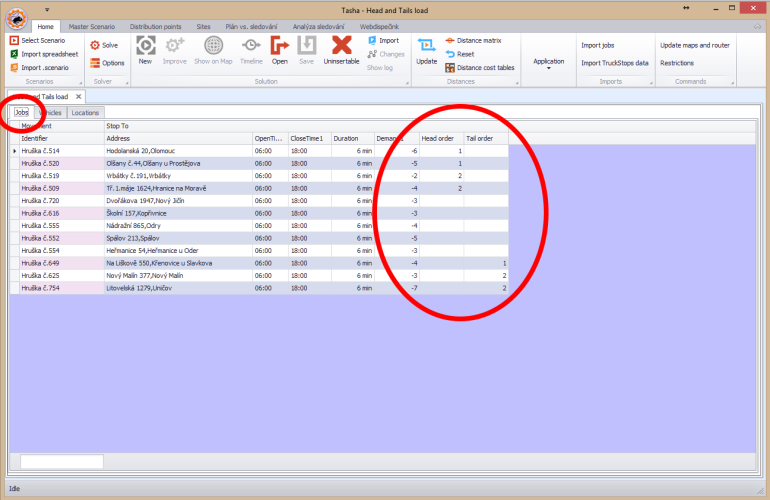Switch to the Home ribbon tab
The image size is (770, 500).
[x=46, y=27]
